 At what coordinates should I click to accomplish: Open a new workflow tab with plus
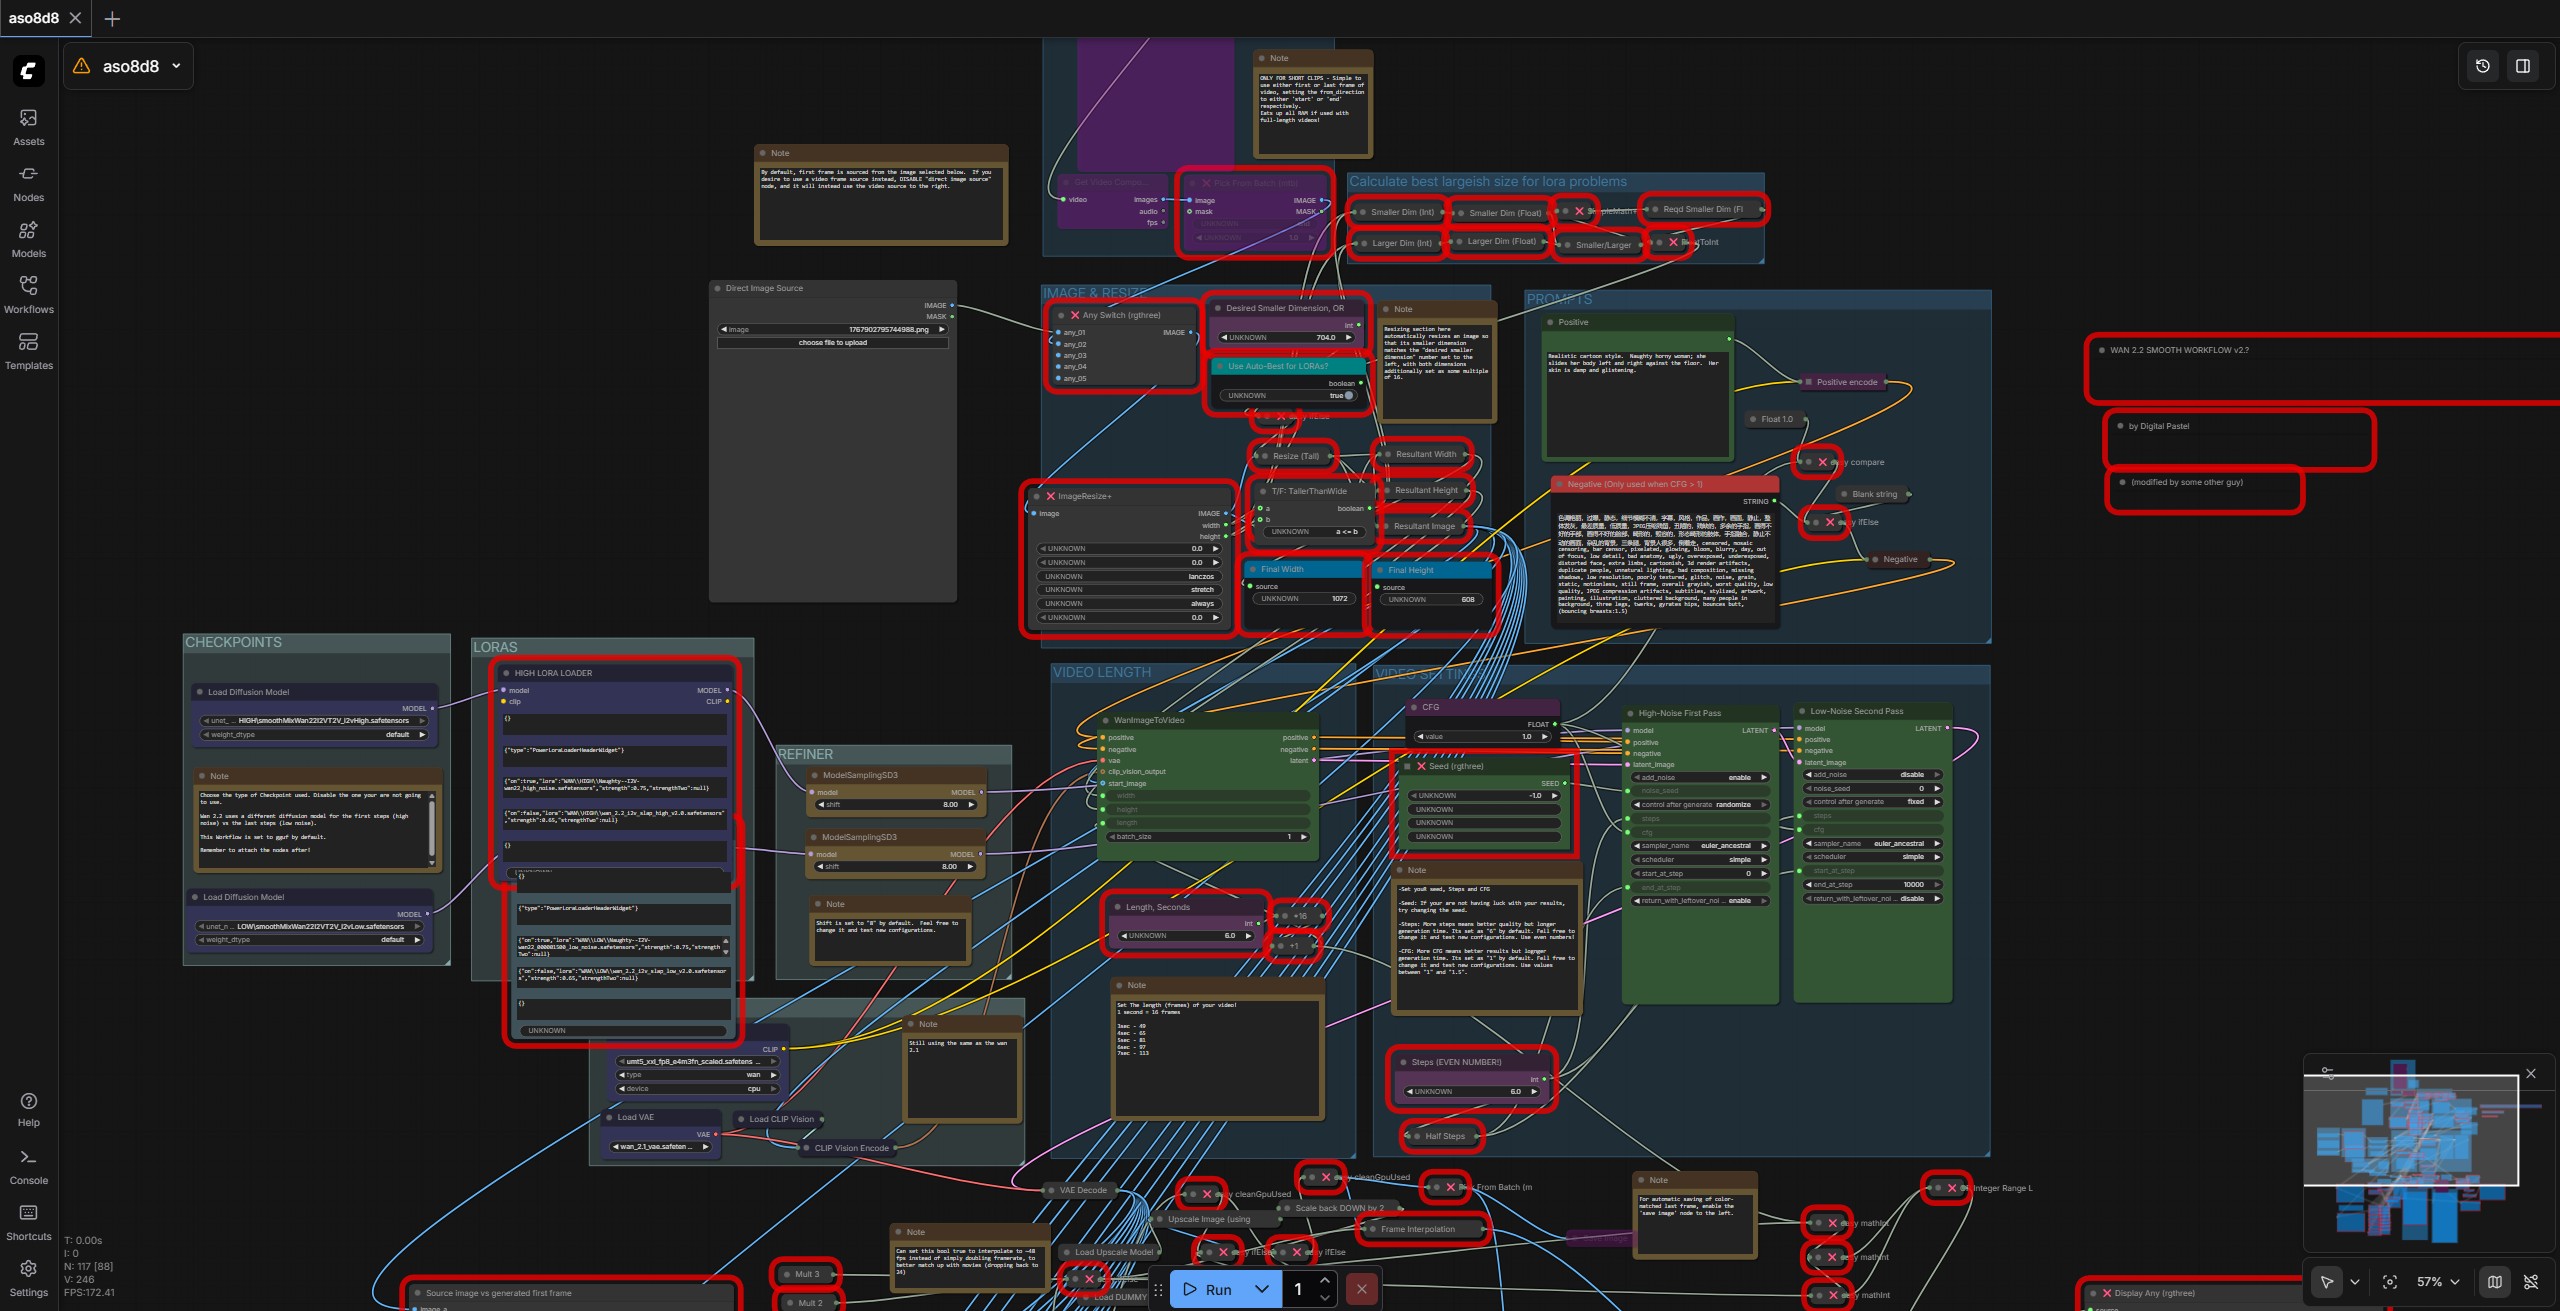tap(112, 18)
